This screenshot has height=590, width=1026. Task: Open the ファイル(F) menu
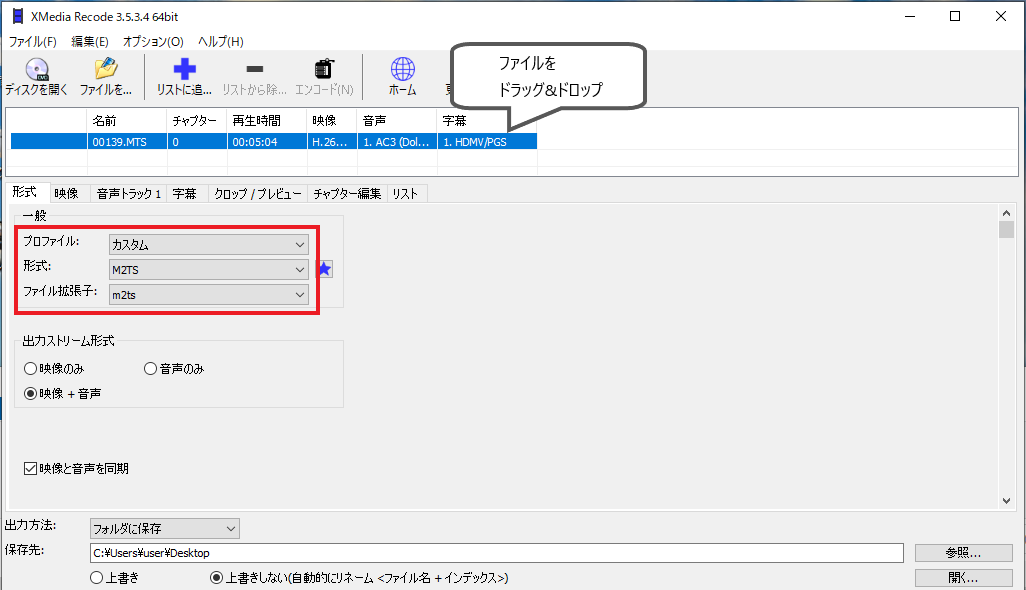[x=33, y=41]
